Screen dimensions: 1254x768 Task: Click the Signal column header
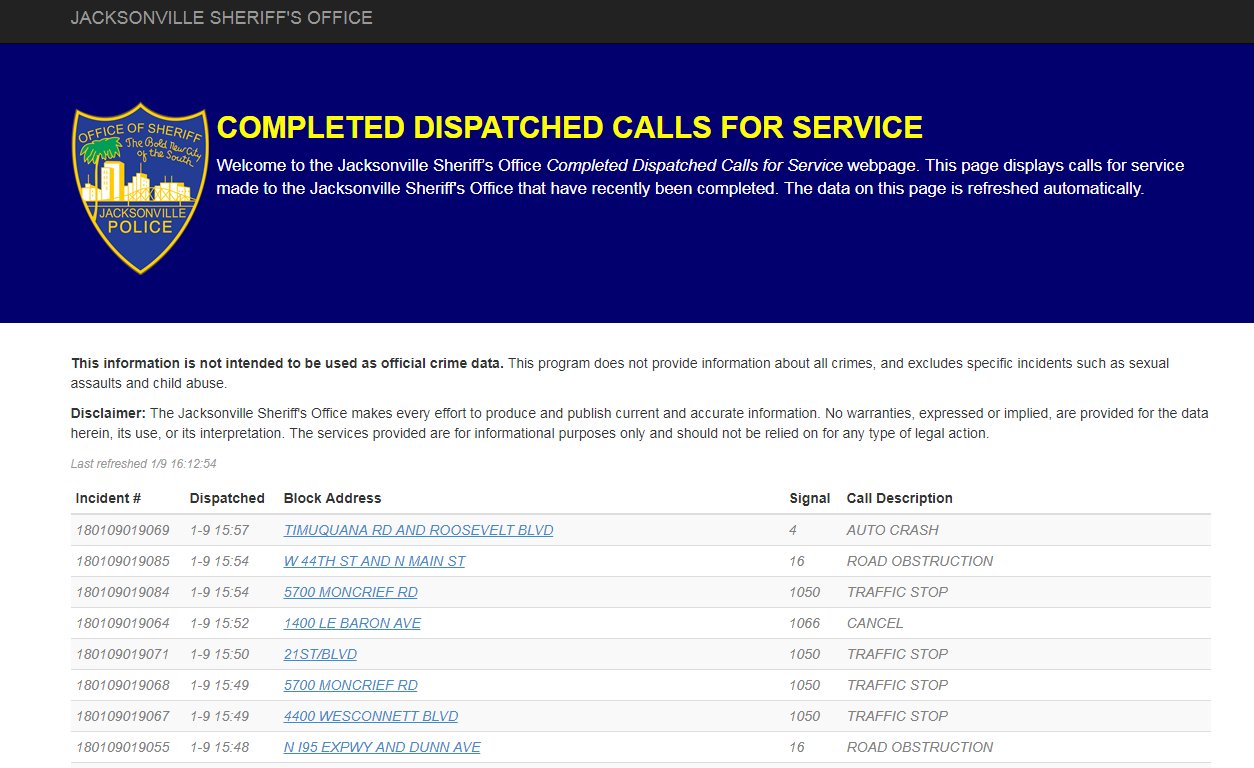[x=809, y=498]
